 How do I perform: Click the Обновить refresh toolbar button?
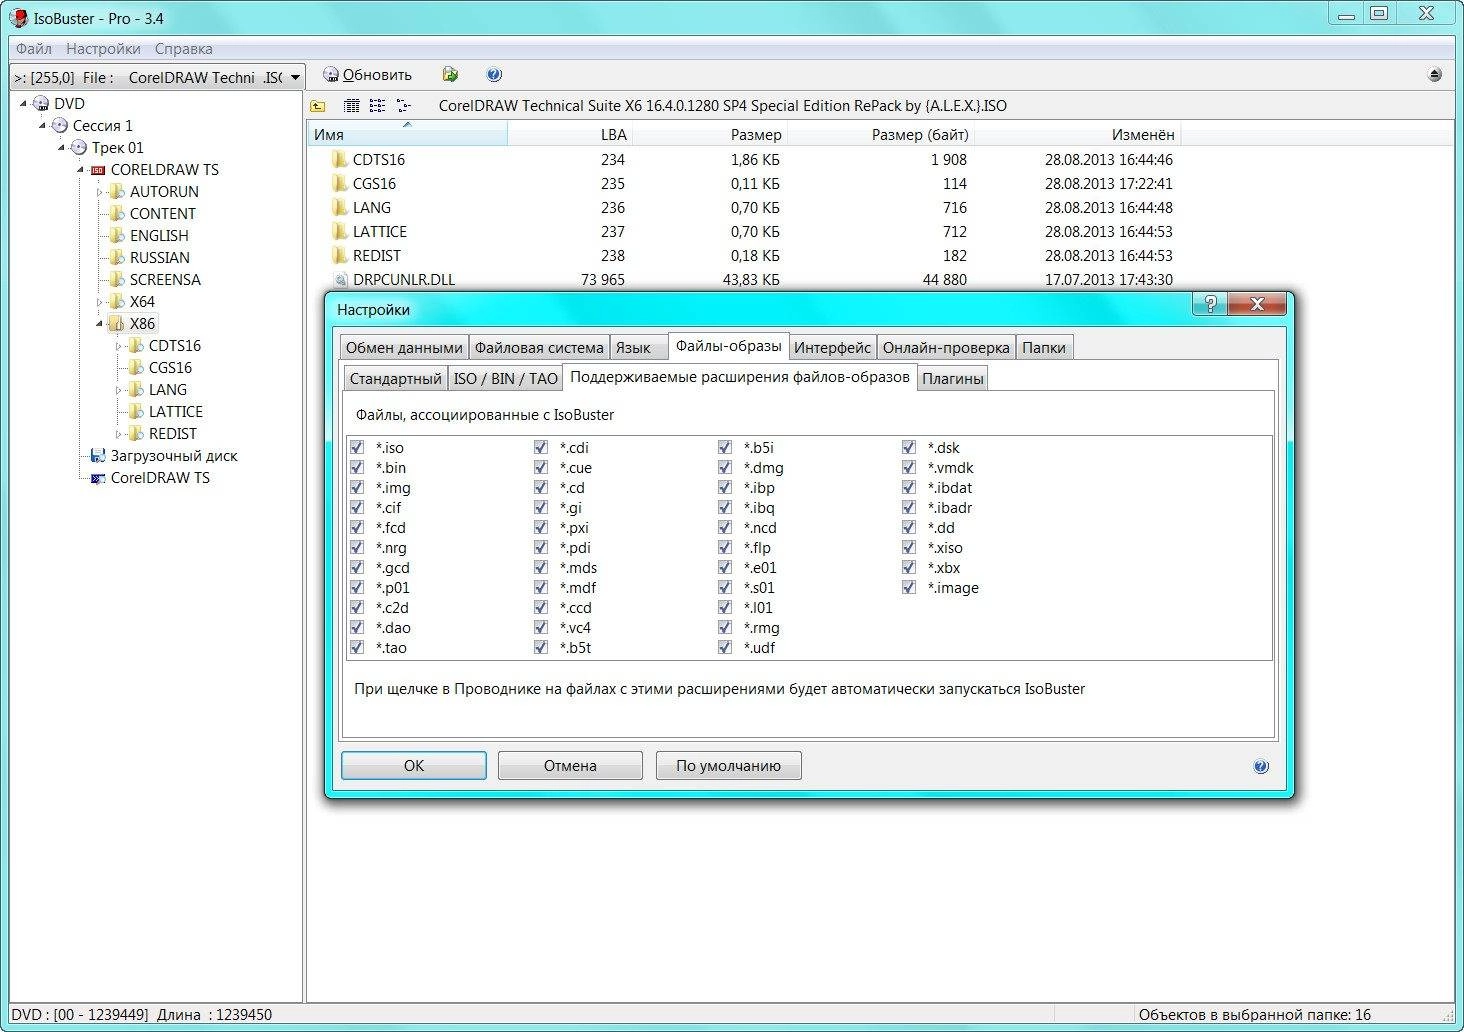(367, 75)
